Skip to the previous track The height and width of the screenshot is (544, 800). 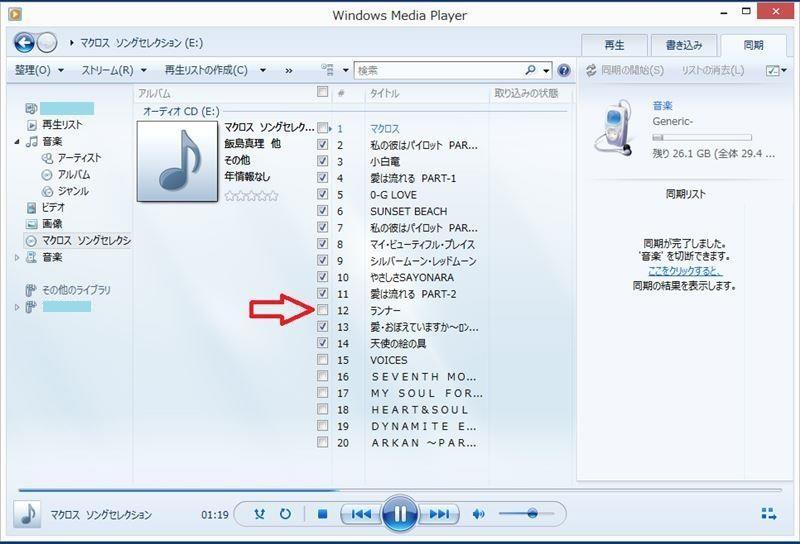point(361,514)
